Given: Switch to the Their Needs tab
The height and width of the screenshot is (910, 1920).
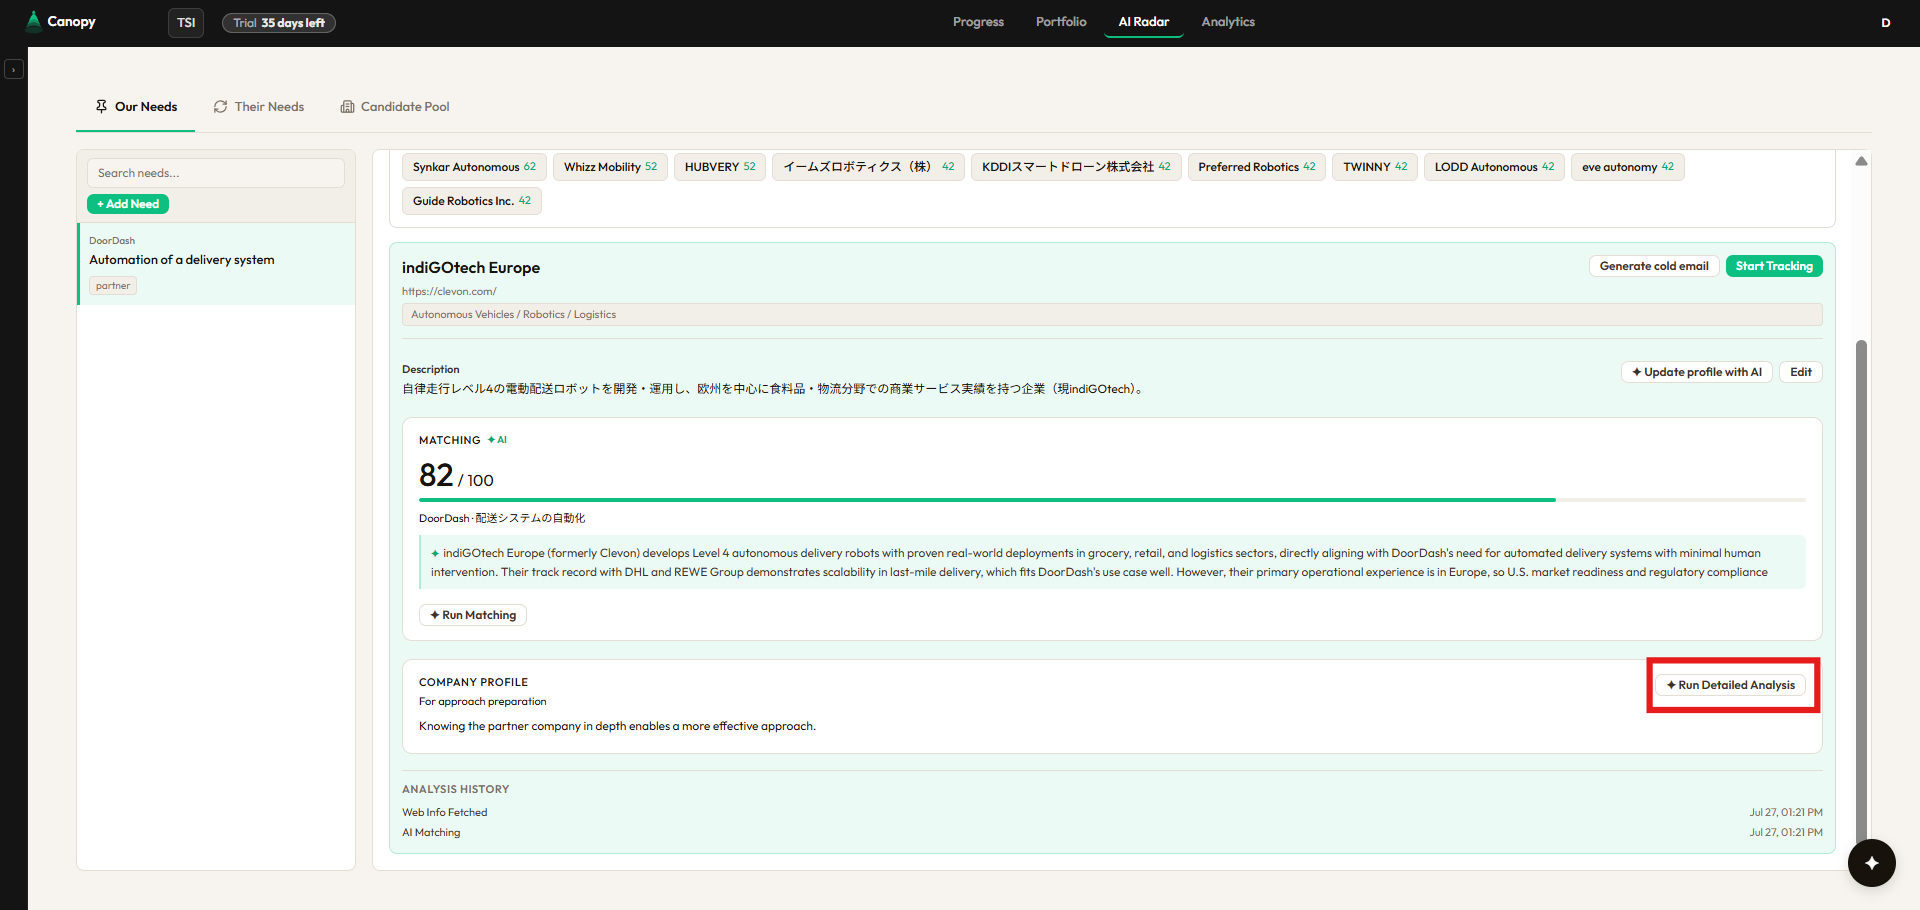Looking at the screenshot, I should [x=259, y=107].
